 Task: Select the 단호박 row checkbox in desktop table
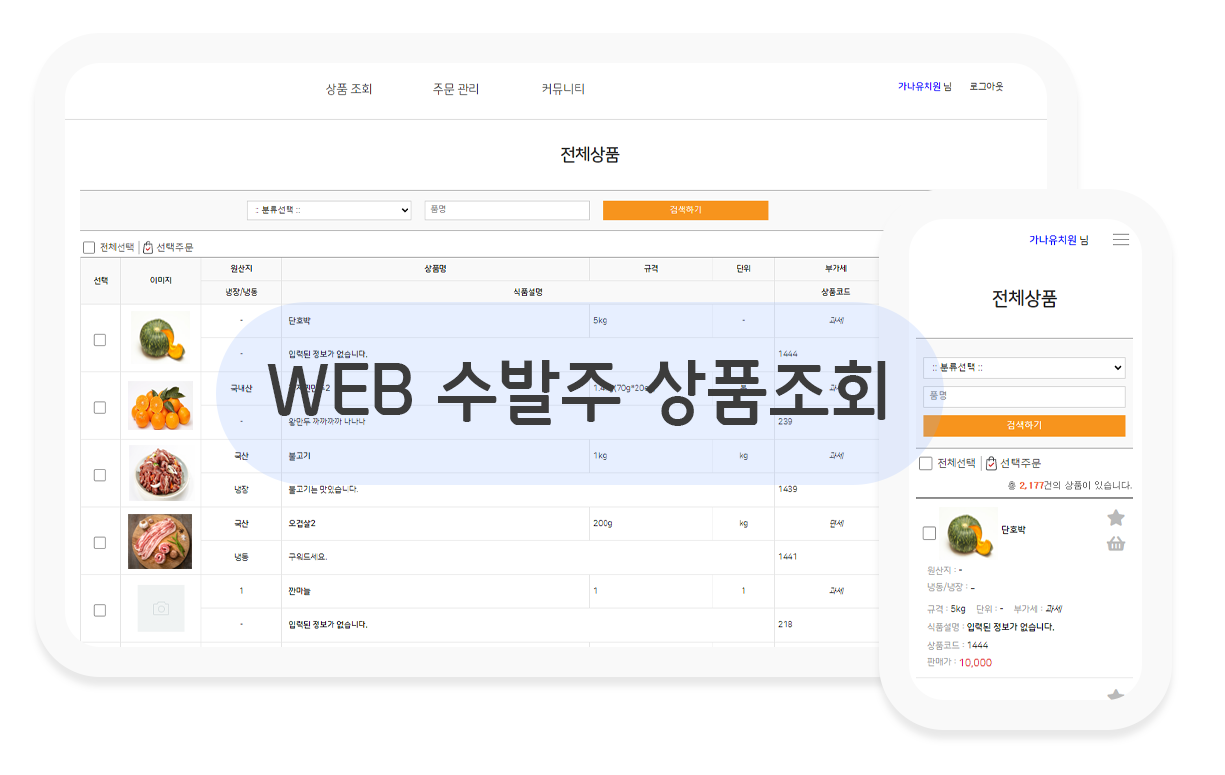[x=100, y=340]
